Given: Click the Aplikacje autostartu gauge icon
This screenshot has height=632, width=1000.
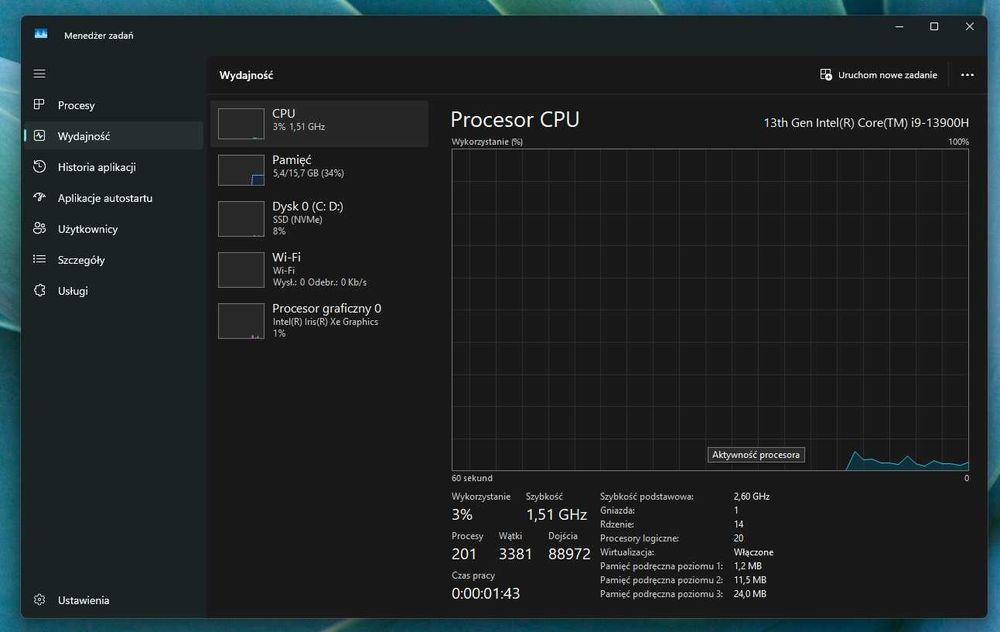Looking at the screenshot, I should pyautogui.click(x=40, y=197).
